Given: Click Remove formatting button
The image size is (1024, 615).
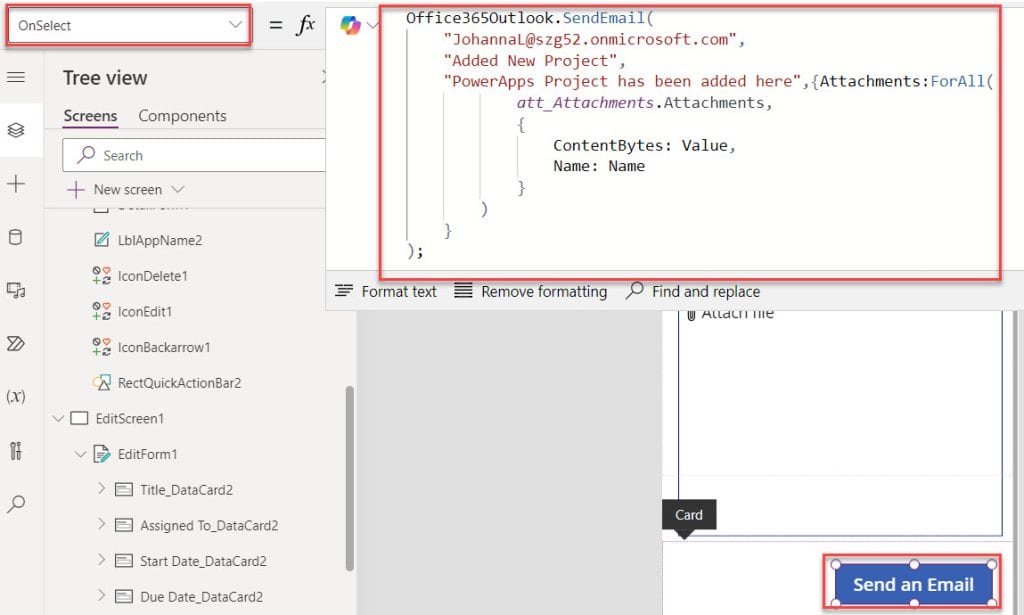Looking at the screenshot, I should pyautogui.click(x=530, y=291).
